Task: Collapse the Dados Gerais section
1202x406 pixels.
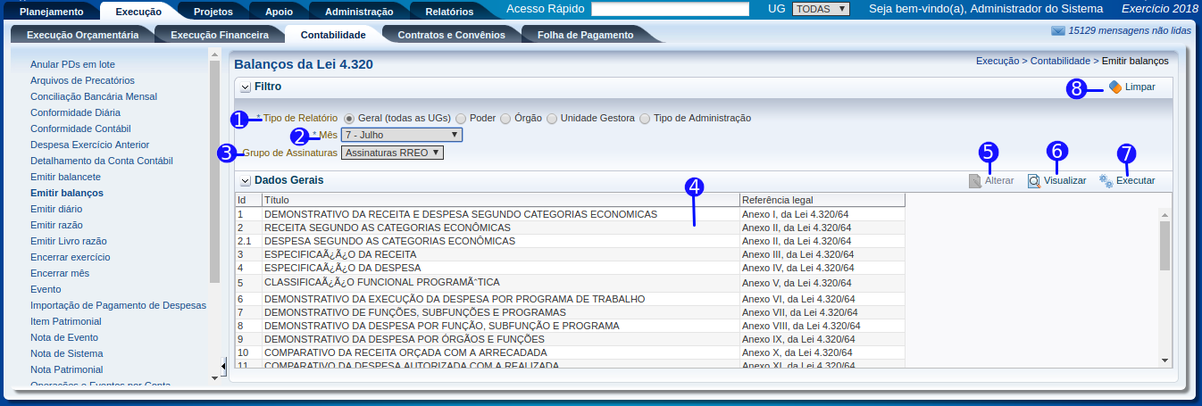Action: pyautogui.click(x=244, y=181)
